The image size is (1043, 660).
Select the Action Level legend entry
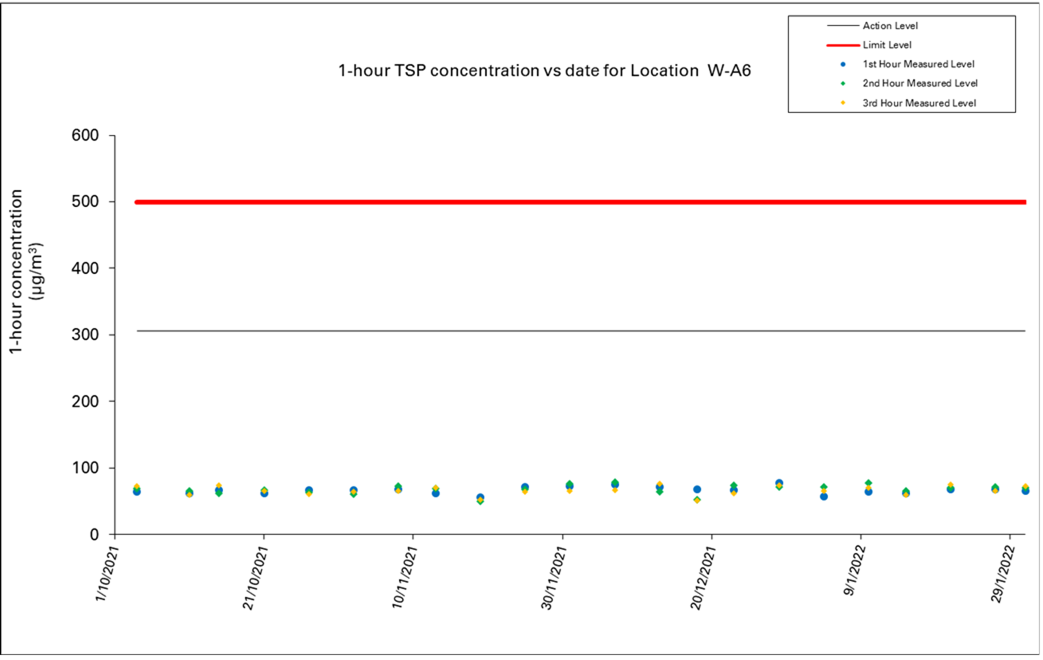point(890,26)
